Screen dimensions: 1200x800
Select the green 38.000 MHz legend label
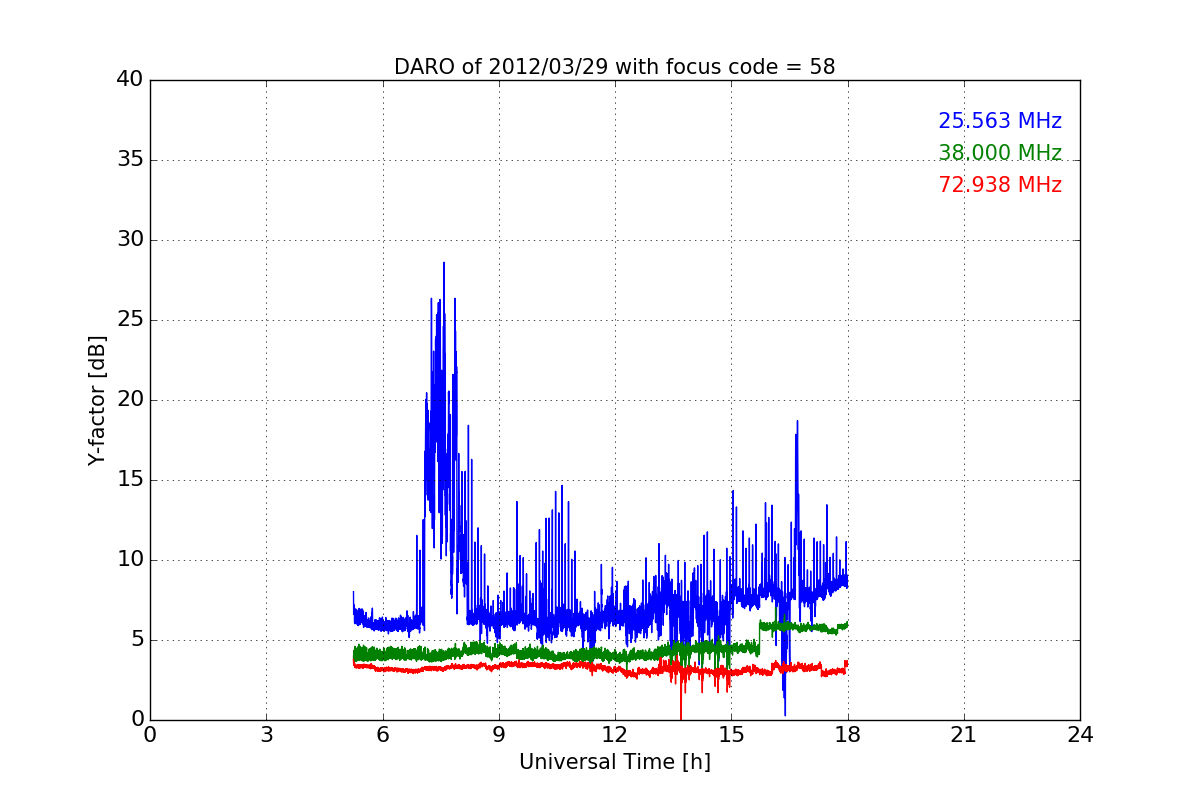click(x=1000, y=153)
